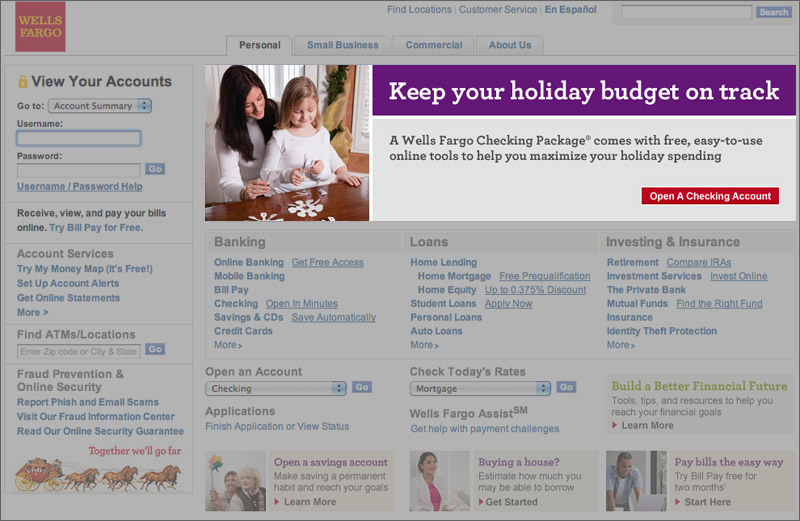Click Learn More under Open a savings account

coord(310,502)
